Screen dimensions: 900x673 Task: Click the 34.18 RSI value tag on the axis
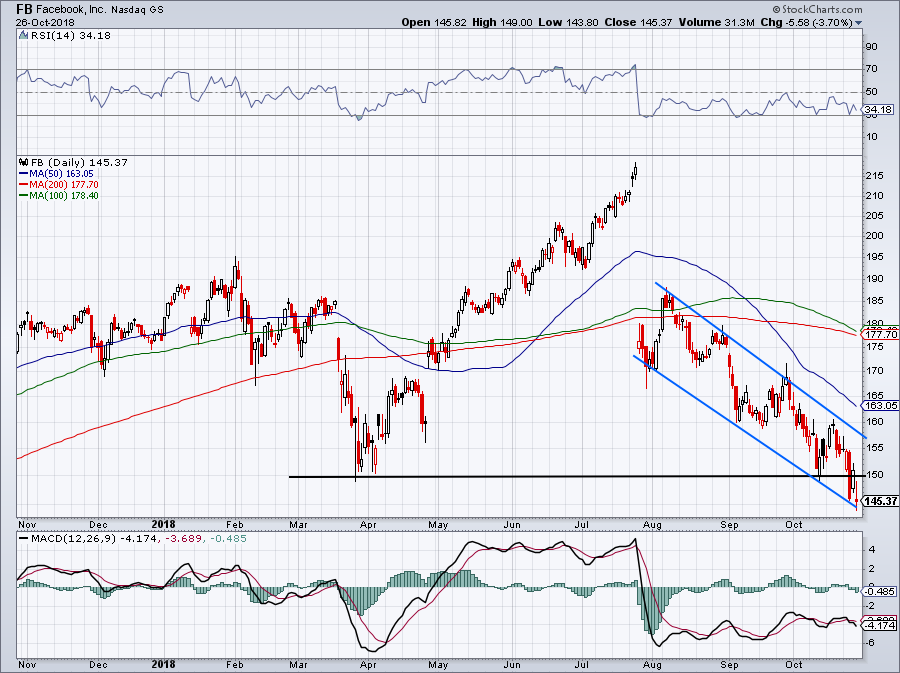878,110
